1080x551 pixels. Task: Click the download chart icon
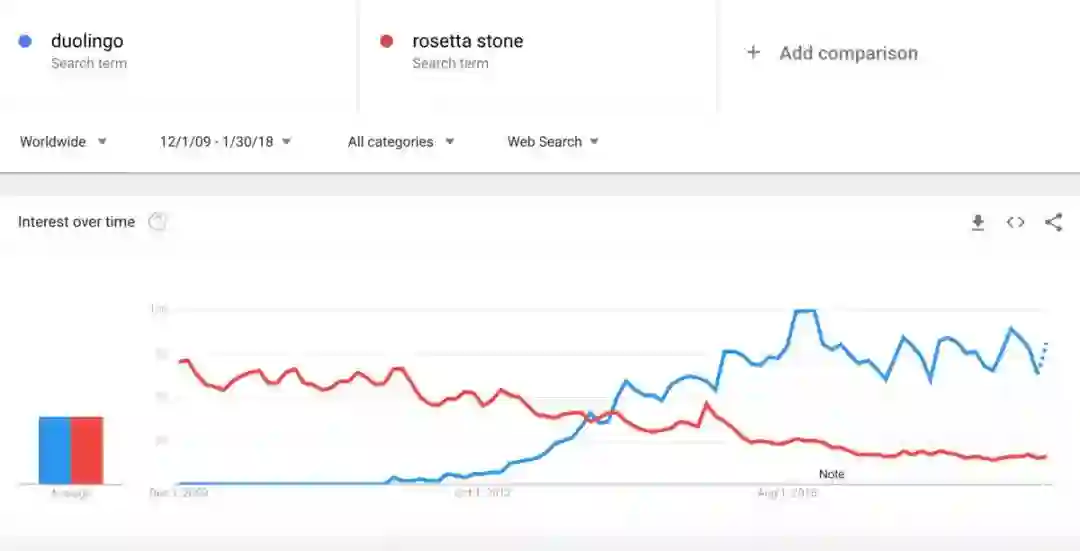[x=978, y=222]
